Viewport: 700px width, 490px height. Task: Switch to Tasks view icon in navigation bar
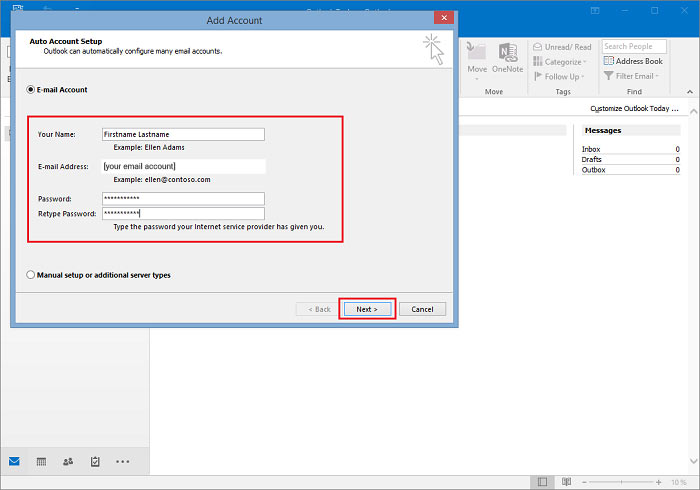95,461
